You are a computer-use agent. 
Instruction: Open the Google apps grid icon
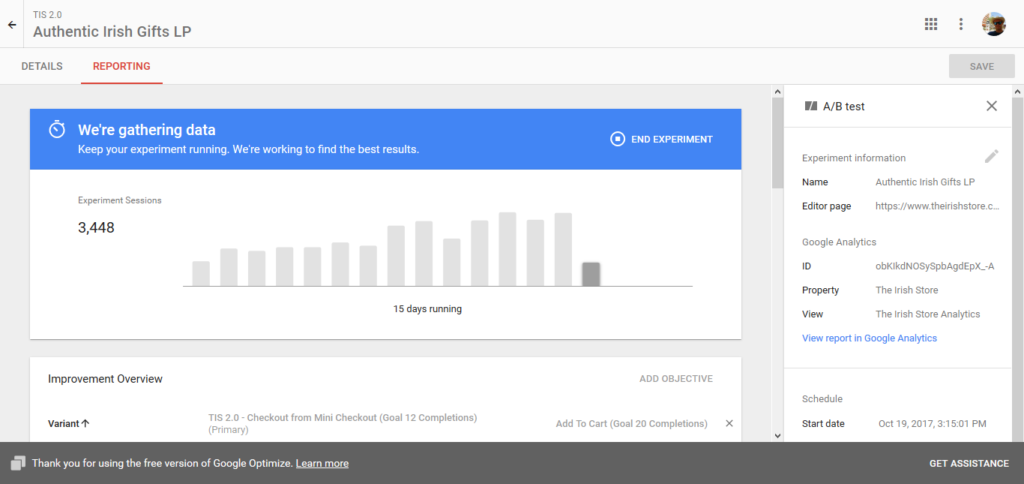(931, 24)
